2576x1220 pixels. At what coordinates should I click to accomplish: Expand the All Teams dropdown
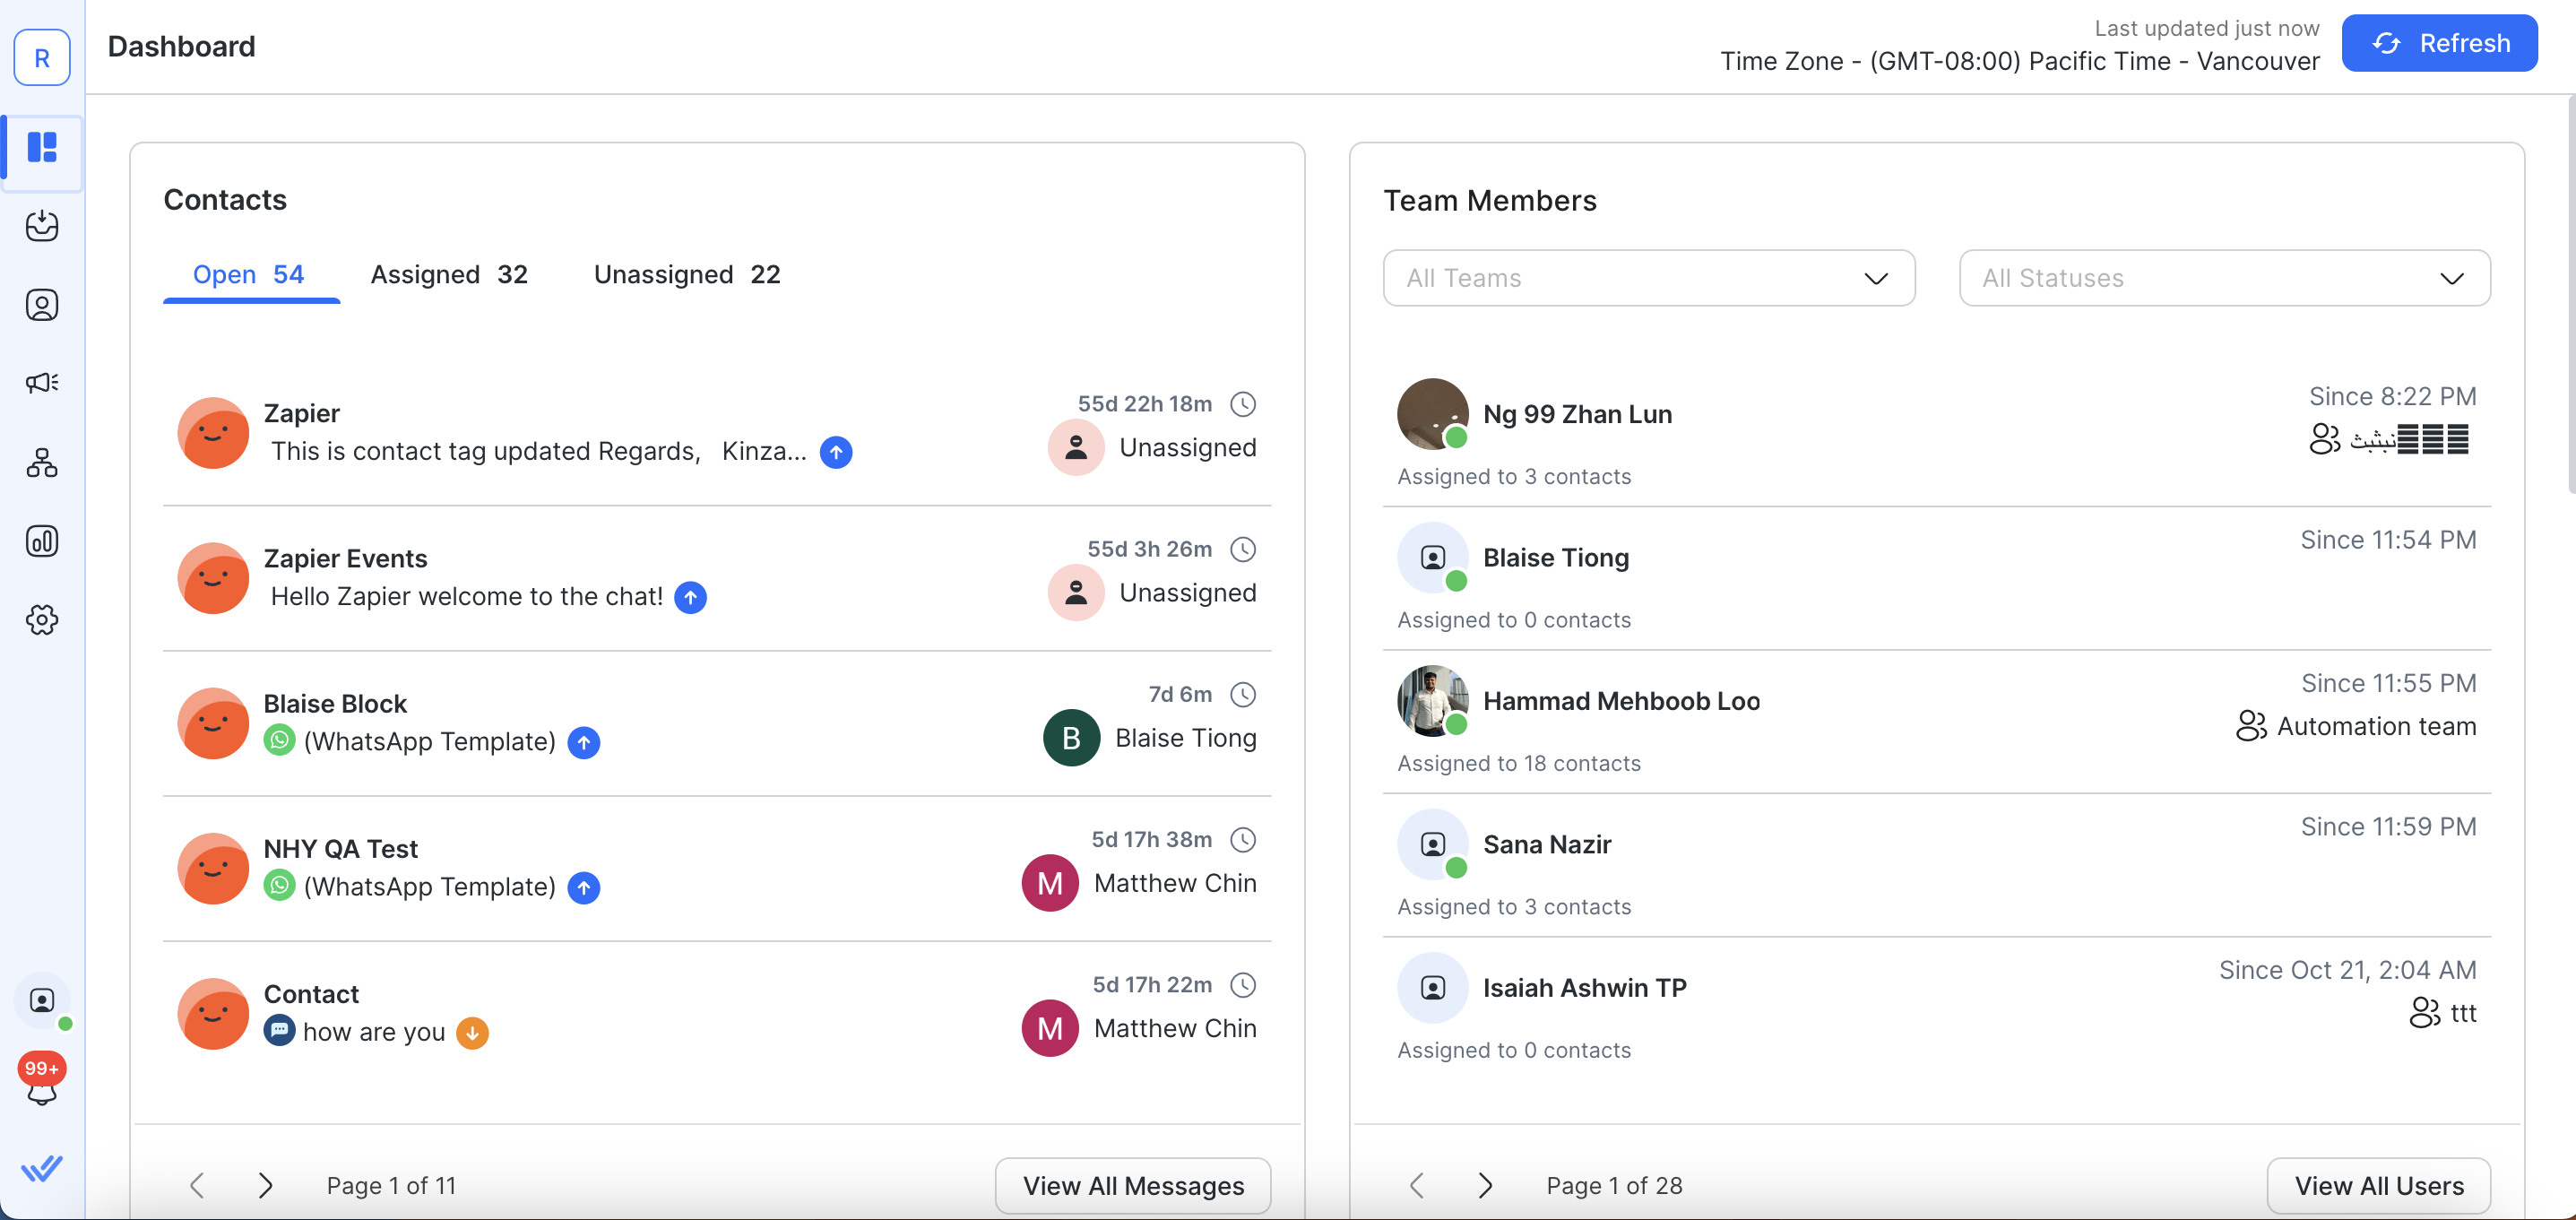(1648, 278)
